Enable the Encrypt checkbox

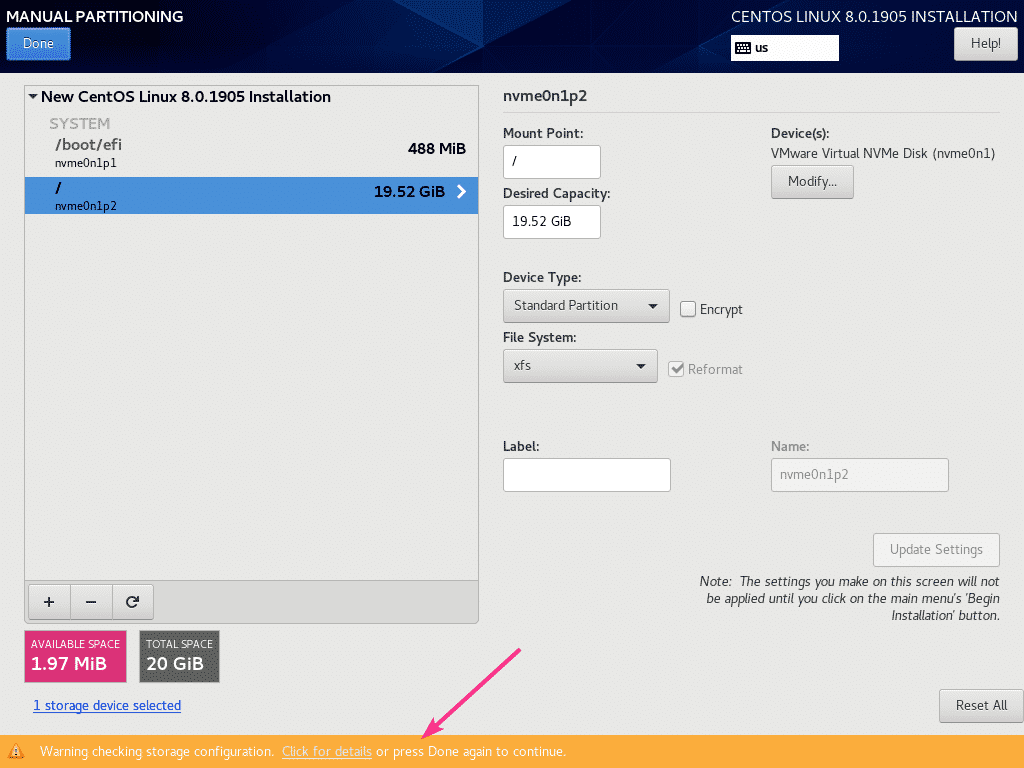click(x=688, y=309)
